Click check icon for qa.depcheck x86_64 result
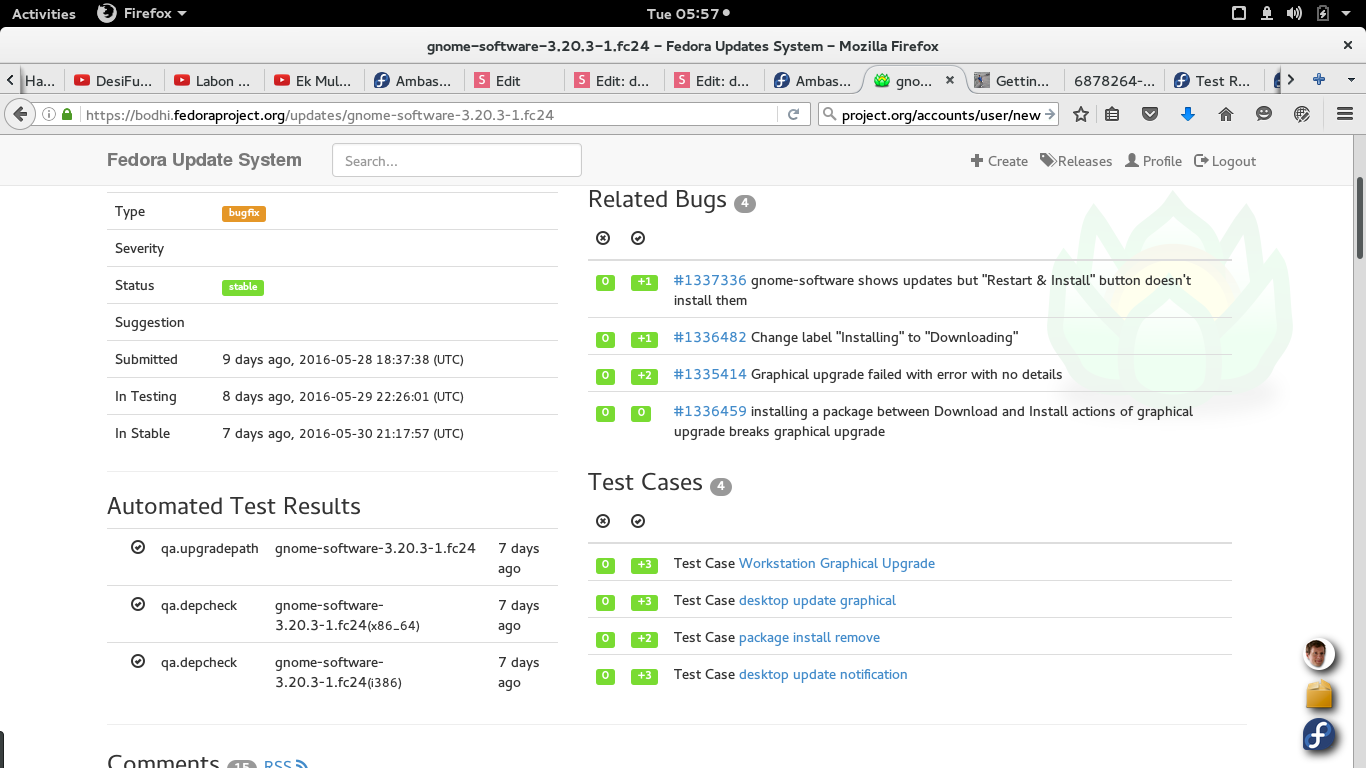1366x768 pixels. [x=138, y=604]
